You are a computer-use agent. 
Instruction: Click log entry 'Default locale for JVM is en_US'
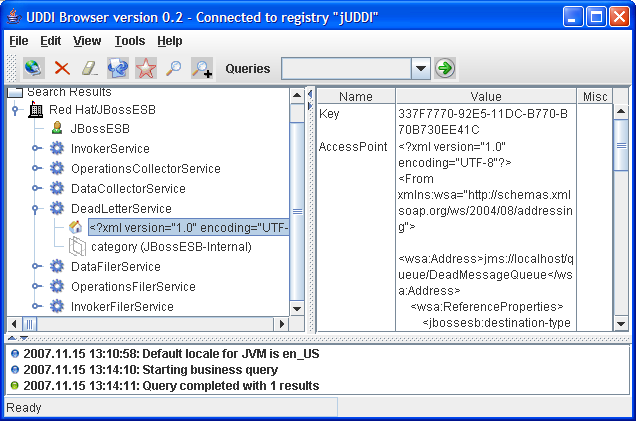tap(230, 354)
